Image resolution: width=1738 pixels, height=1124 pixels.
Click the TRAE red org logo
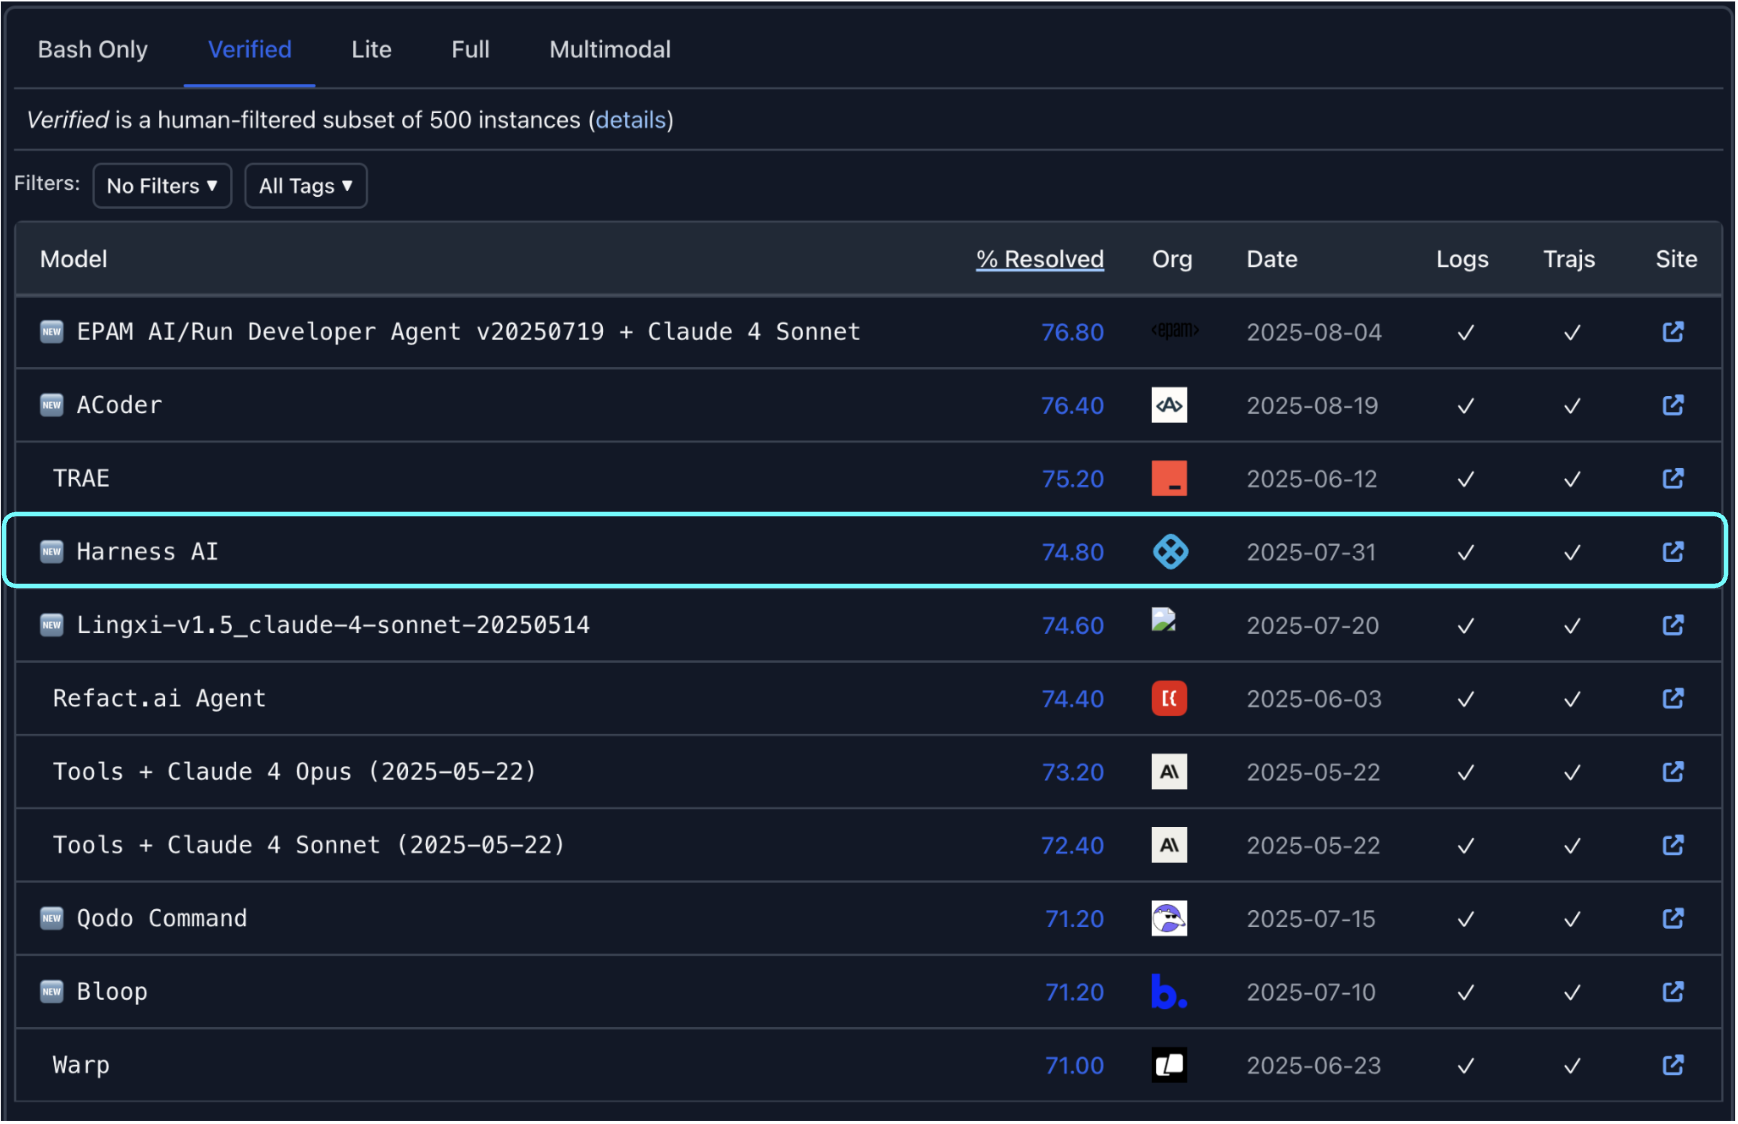[1169, 478]
